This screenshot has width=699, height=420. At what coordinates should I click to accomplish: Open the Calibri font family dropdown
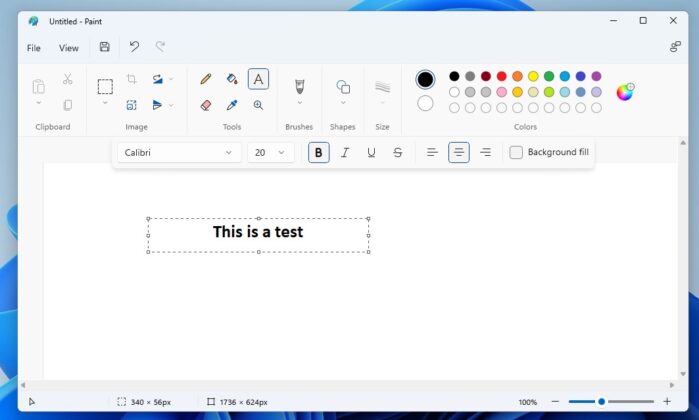179,152
